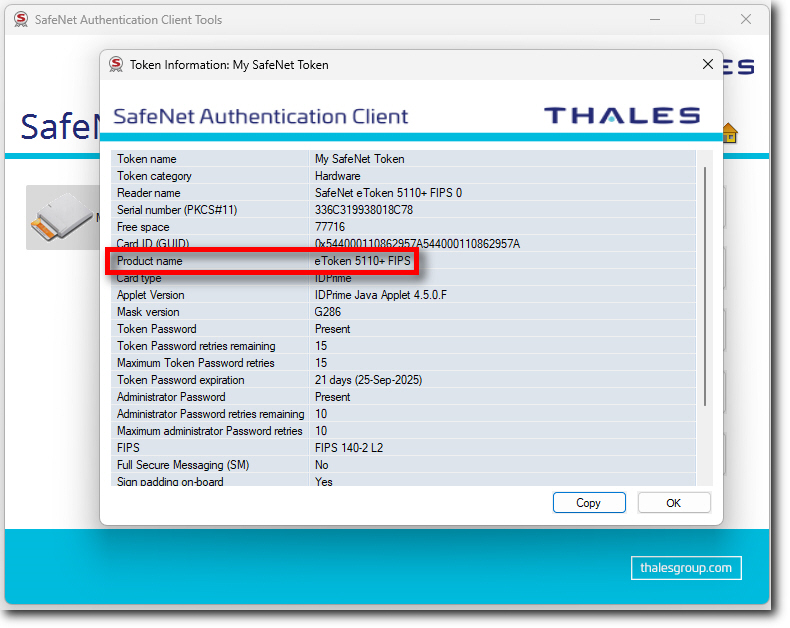
Task: Close the Token Information dialog
Action: pos(707,64)
